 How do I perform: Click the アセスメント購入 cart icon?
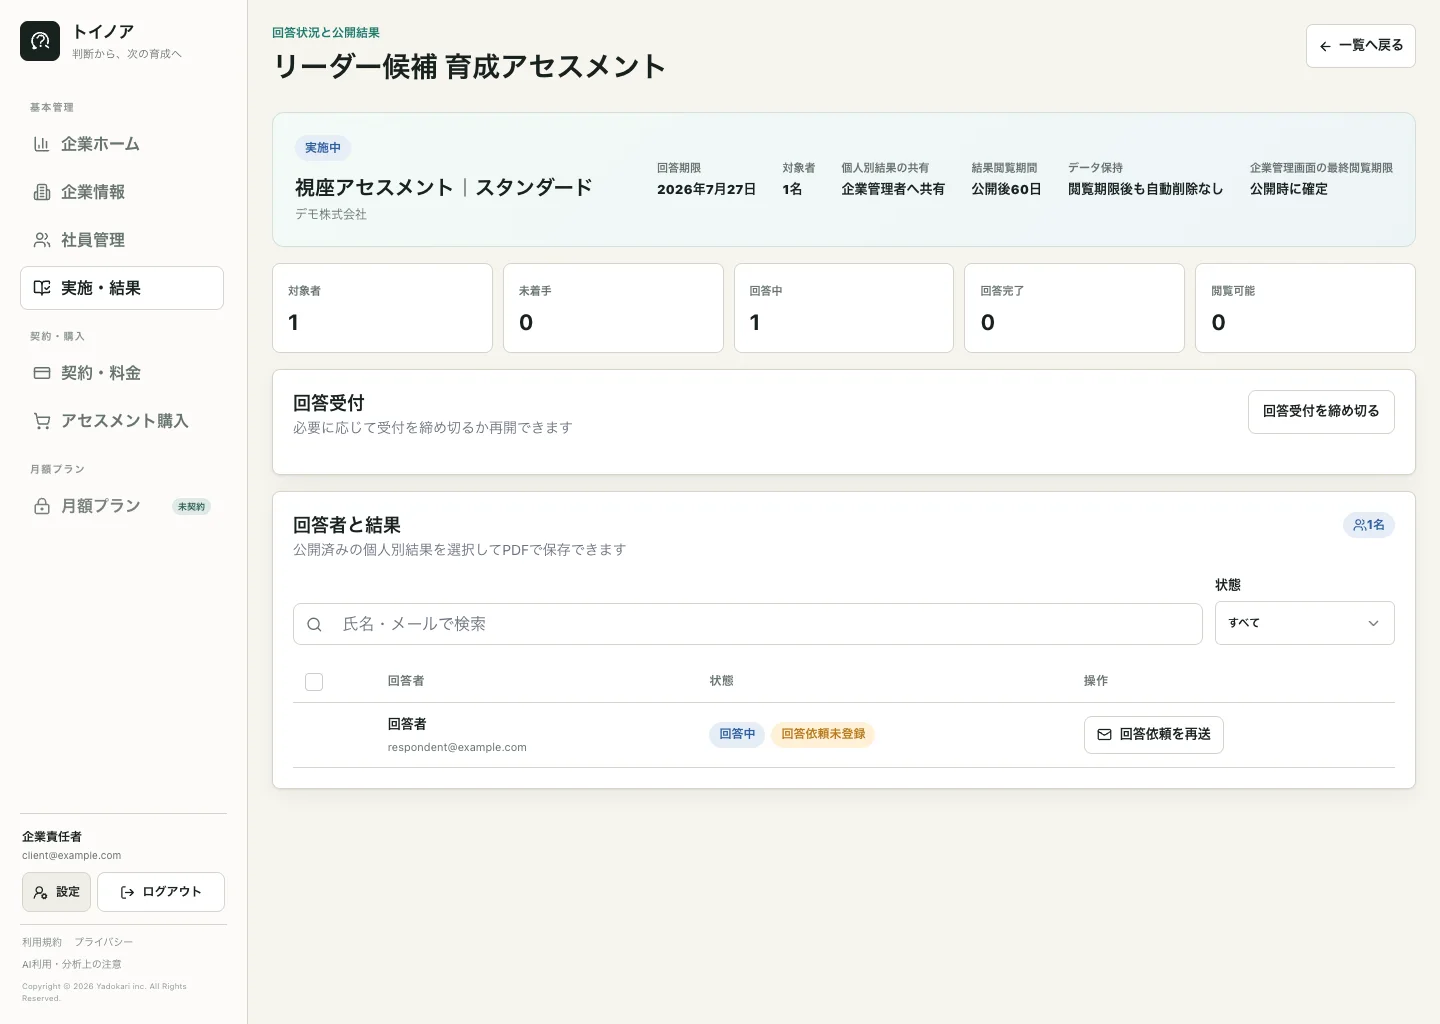42,421
